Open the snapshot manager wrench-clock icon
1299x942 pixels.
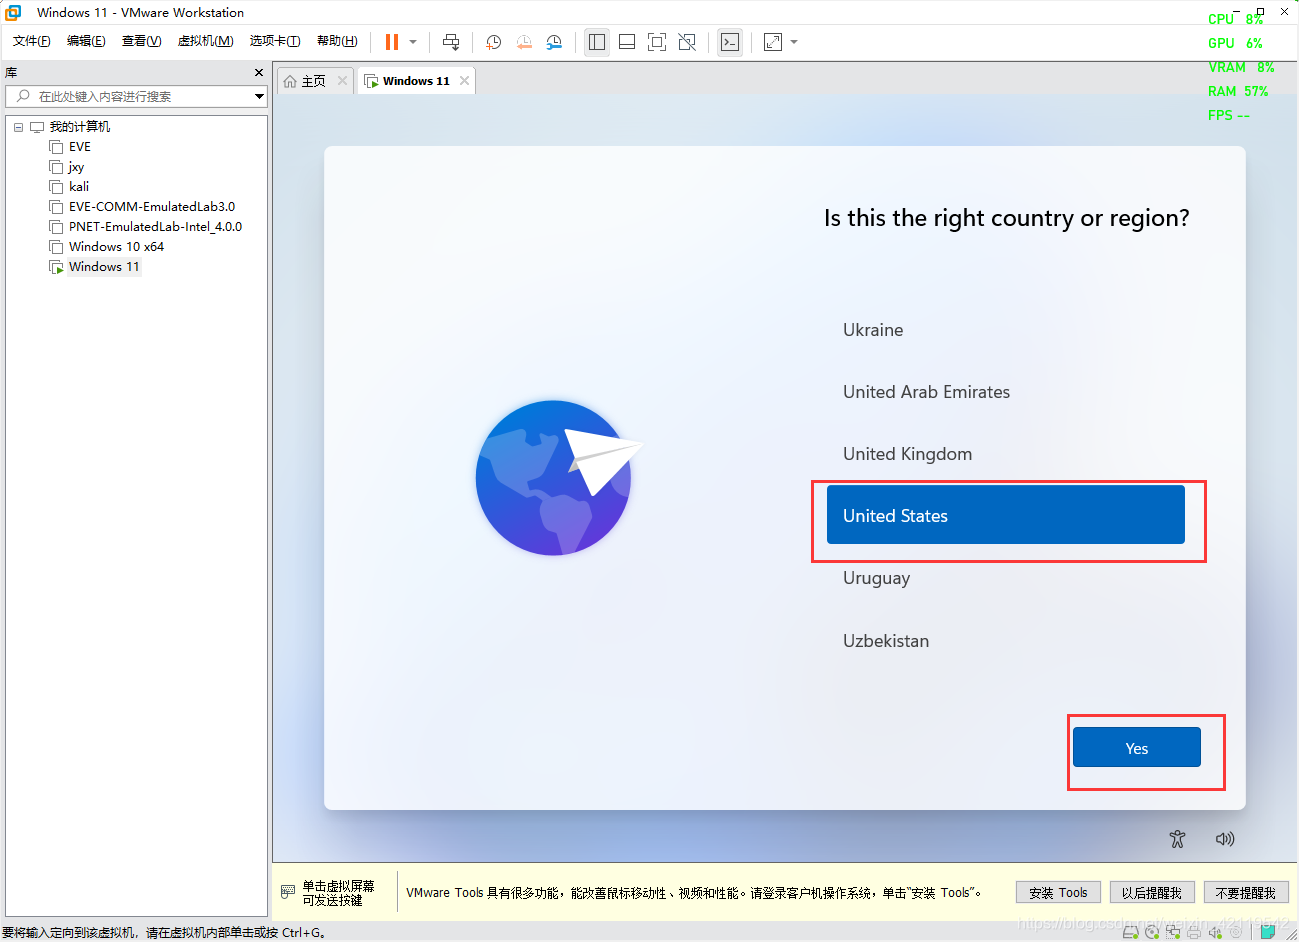[x=554, y=42]
